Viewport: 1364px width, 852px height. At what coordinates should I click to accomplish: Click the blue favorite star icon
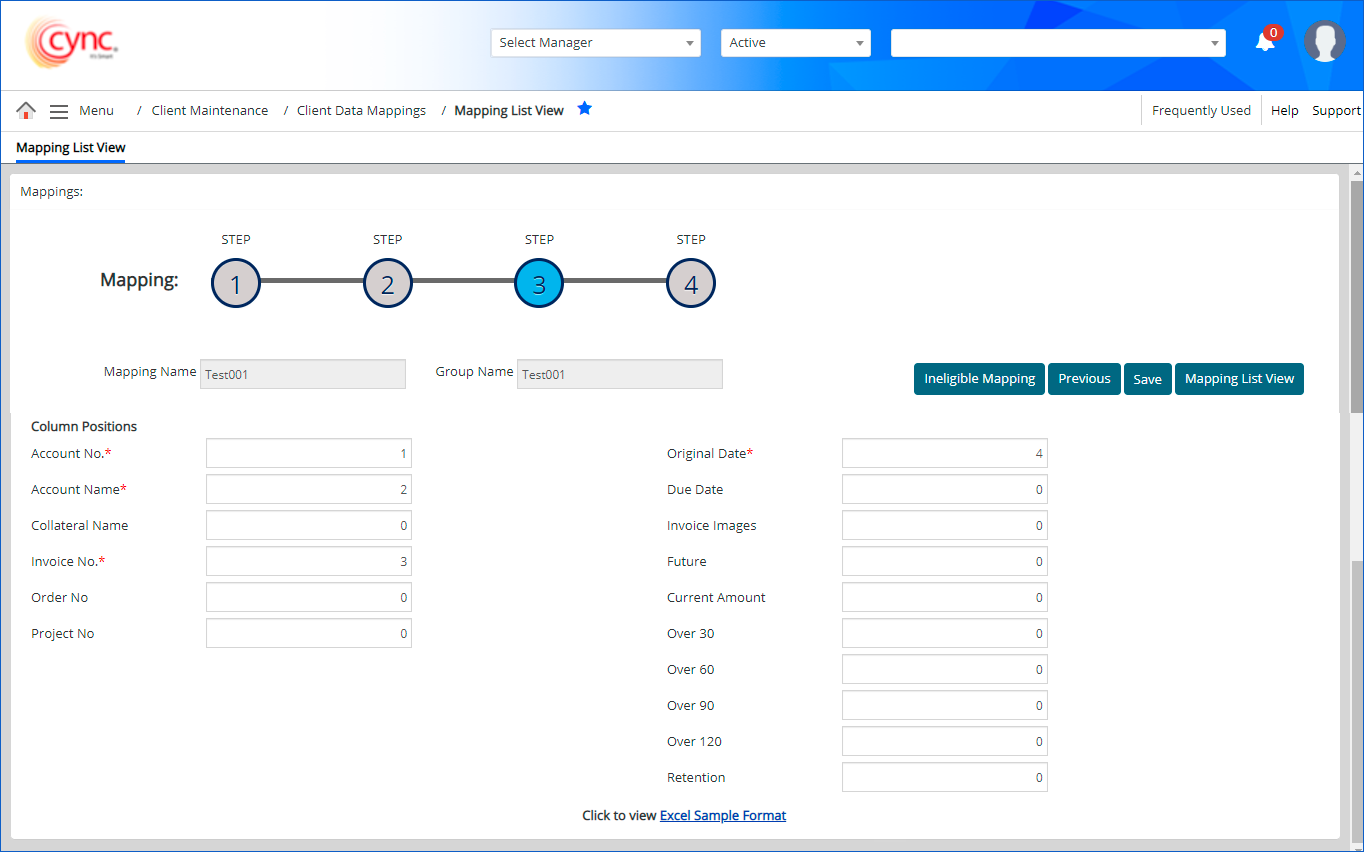[x=585, y=109]
